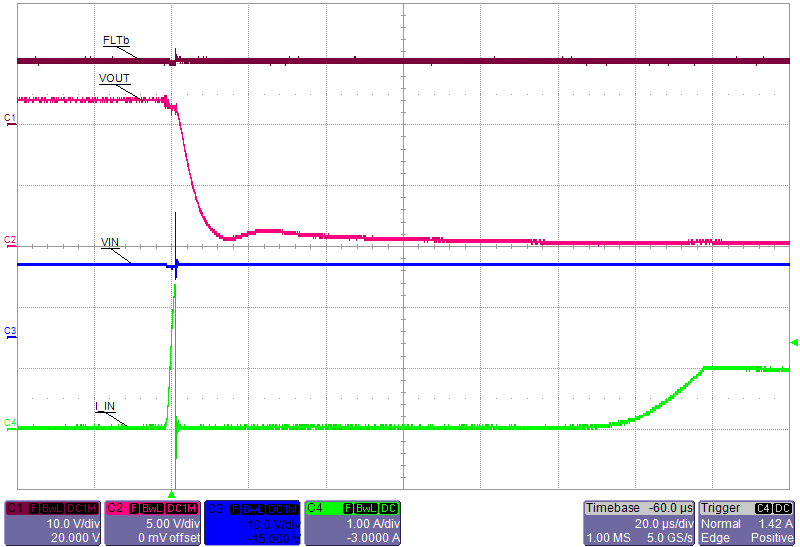Select the I_IN trace label
Viewport: 800px width, 547px height.
105,406
